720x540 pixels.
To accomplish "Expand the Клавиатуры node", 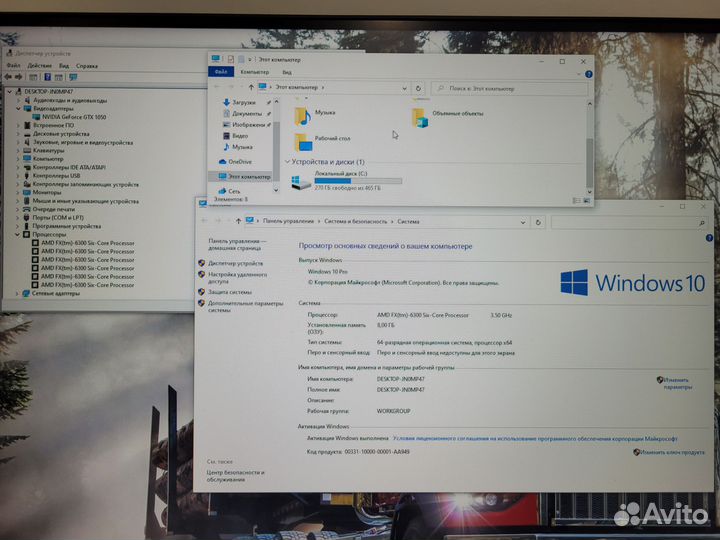I will coord(18,150).
